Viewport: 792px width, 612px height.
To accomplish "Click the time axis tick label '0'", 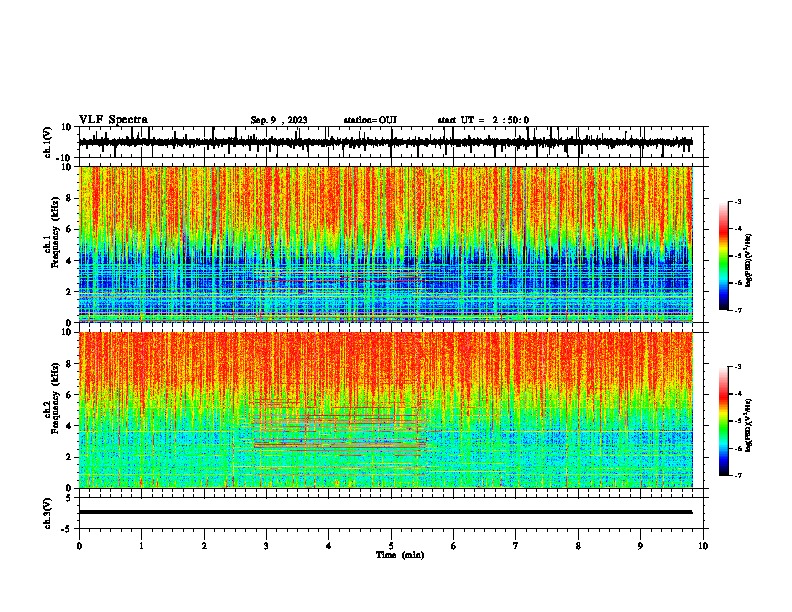I will coord(79,546).
